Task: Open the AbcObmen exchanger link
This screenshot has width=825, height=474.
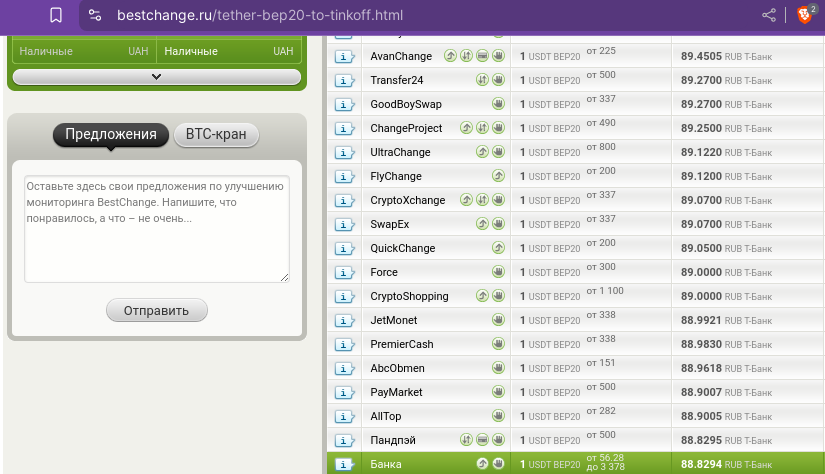Action: tap(397, 368)
